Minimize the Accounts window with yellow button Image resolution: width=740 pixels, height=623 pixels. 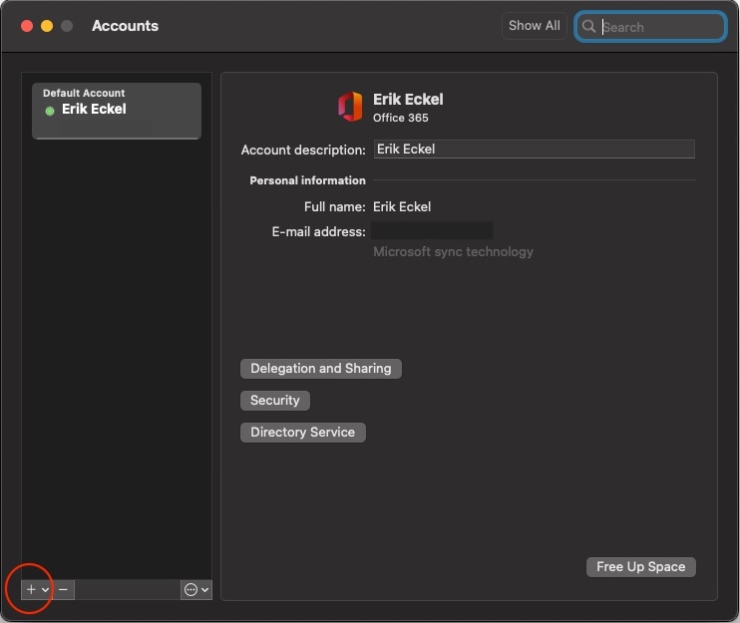tap(47, 26)
